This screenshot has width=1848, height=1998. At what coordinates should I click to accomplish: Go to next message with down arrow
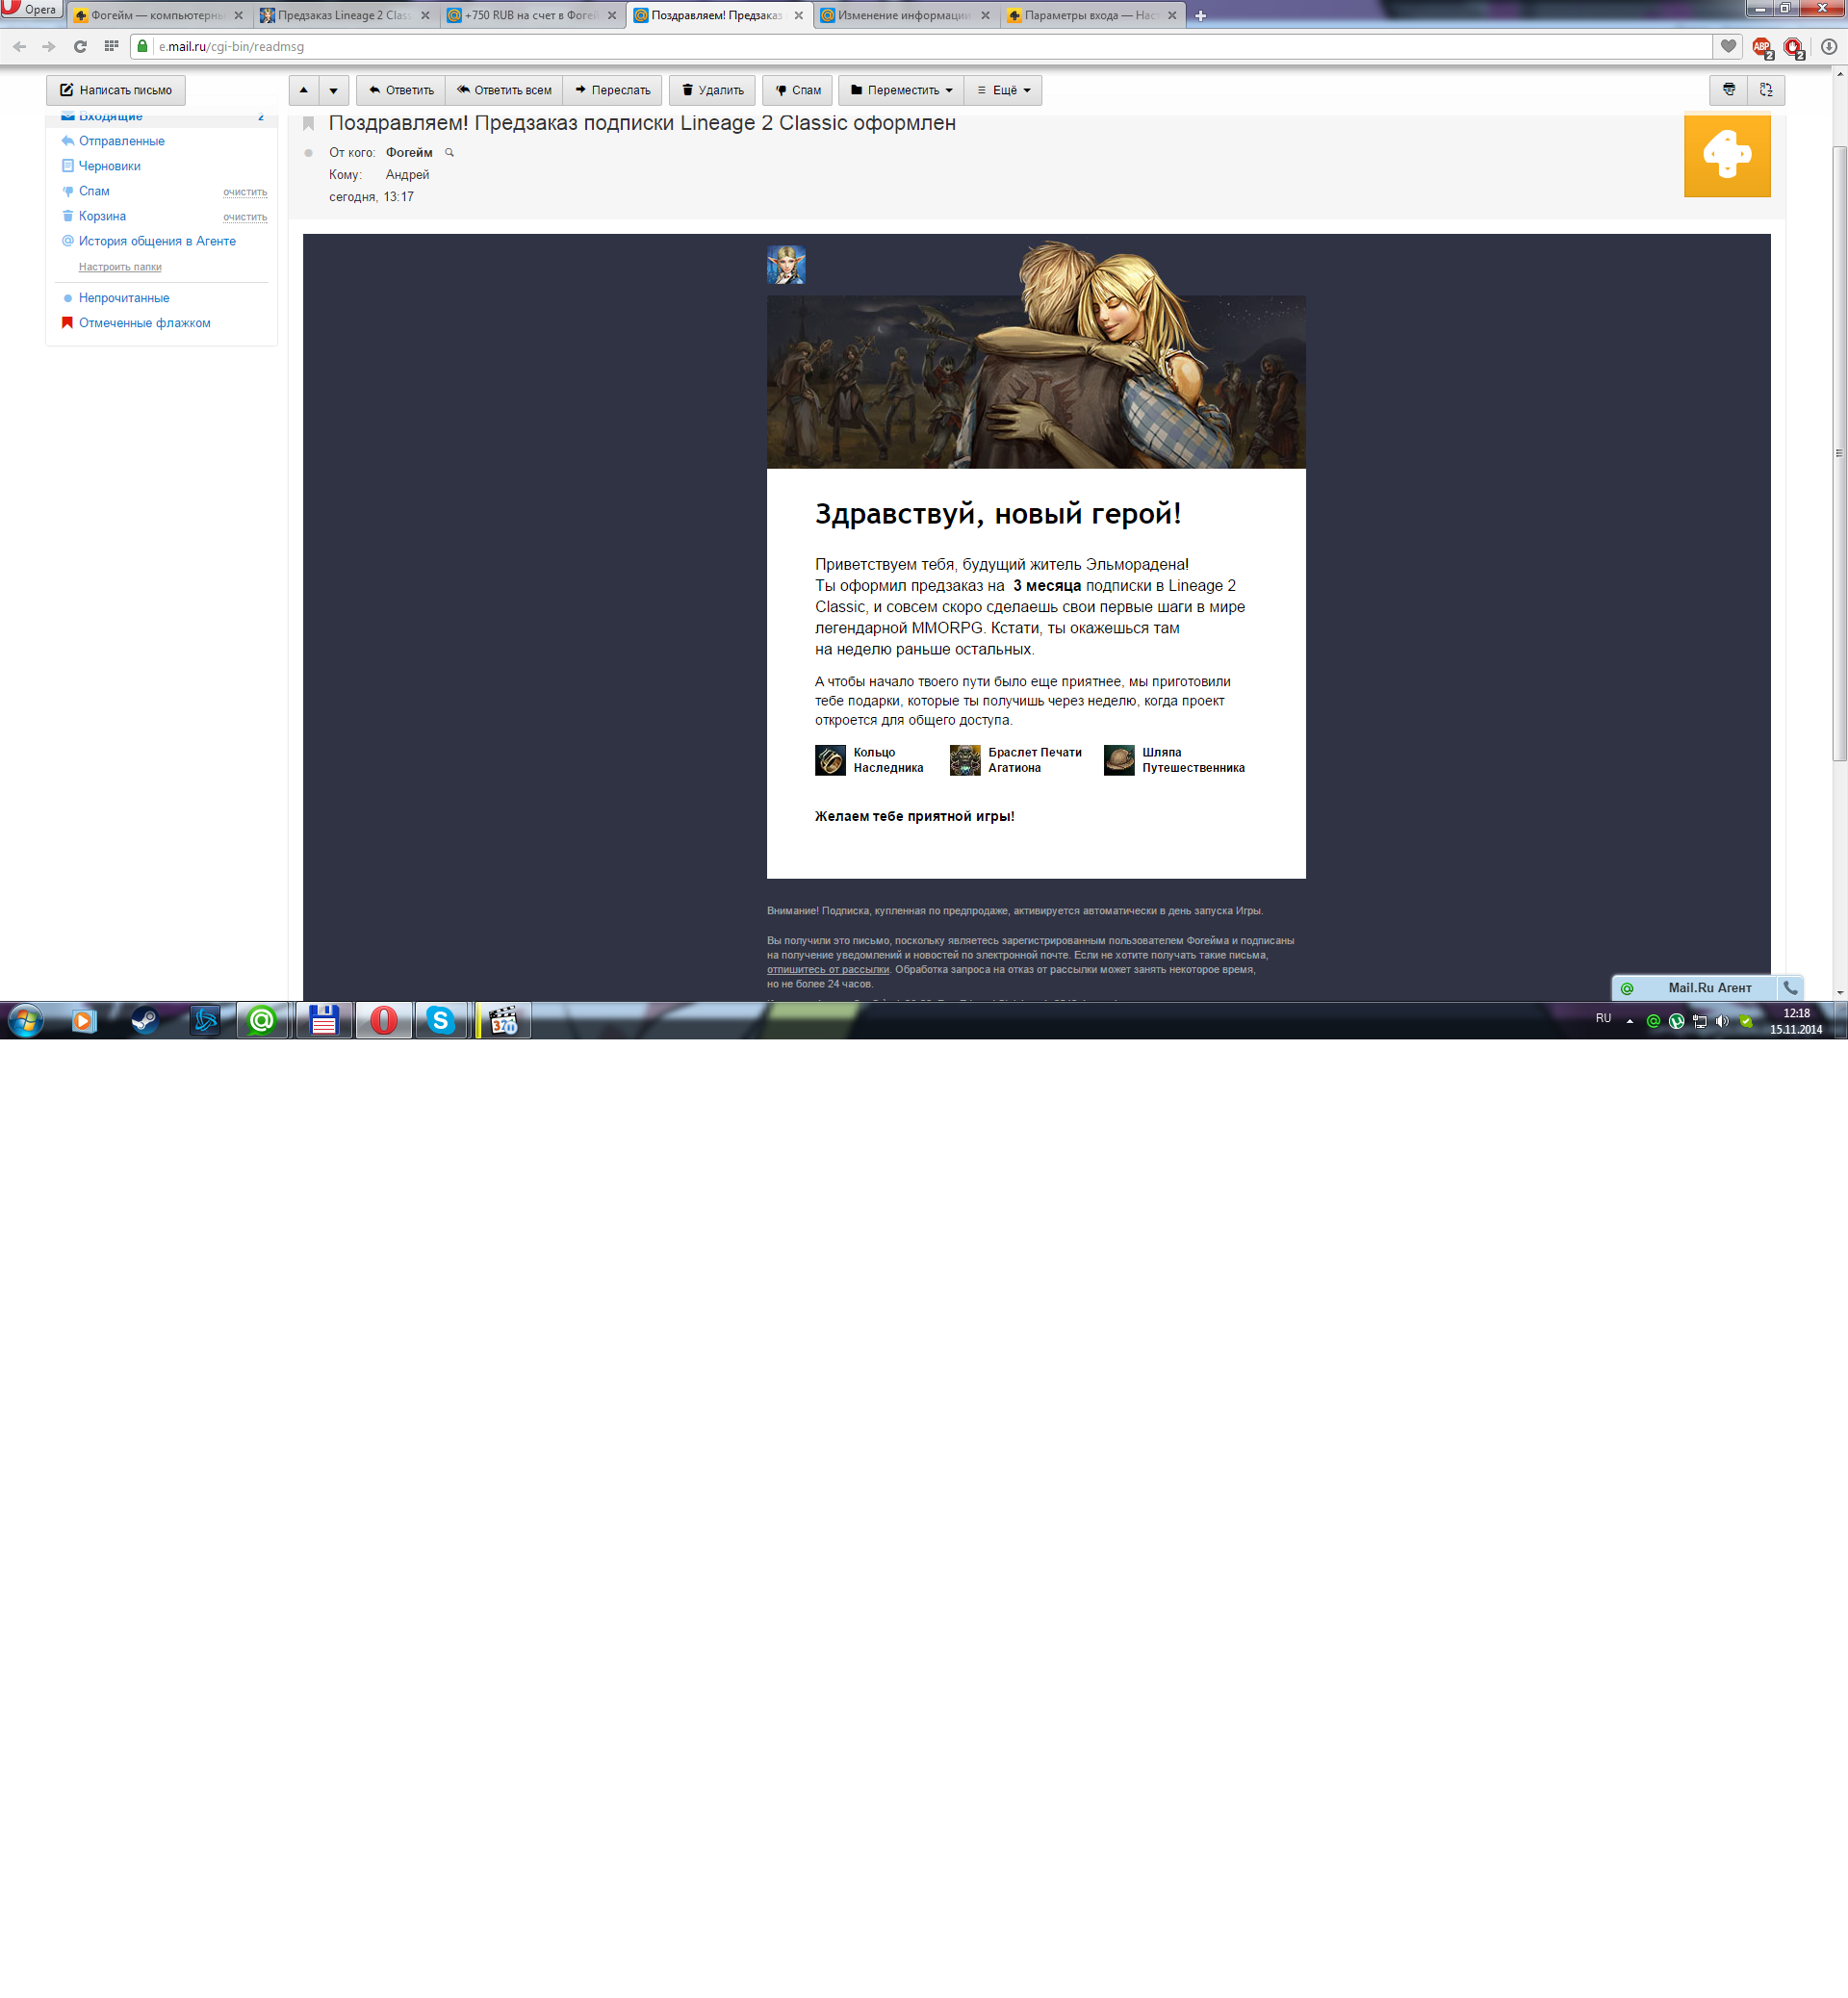click(334, 90)
